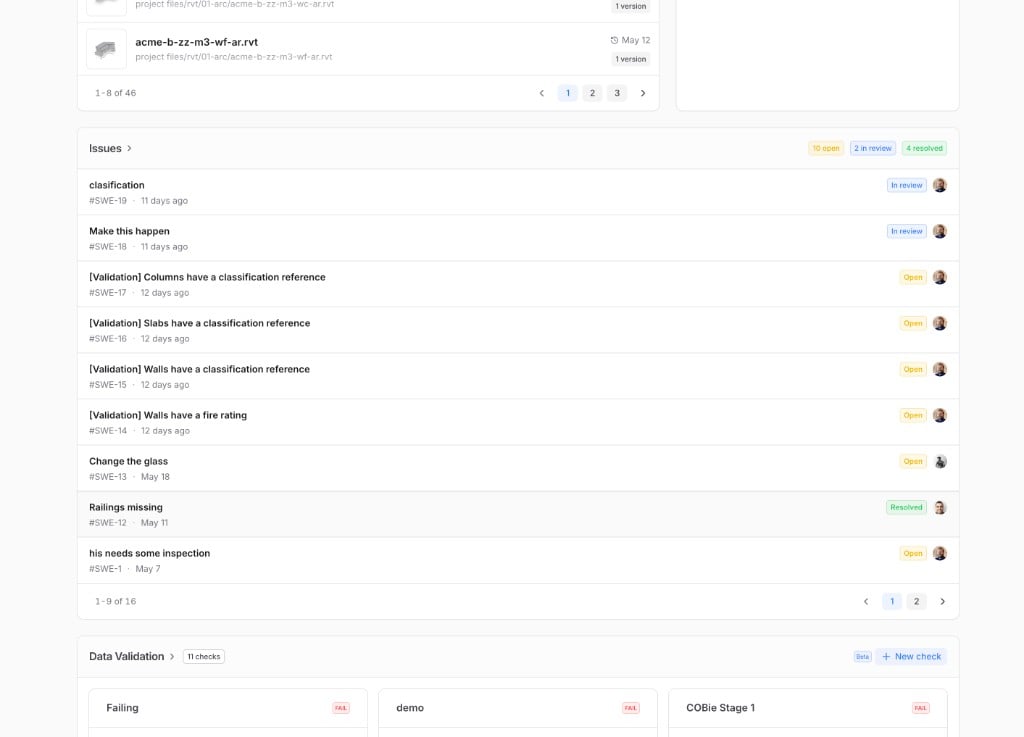Go to next page in issues pagination
This screenshot has width=1024, height=737.
click(942, 602)
